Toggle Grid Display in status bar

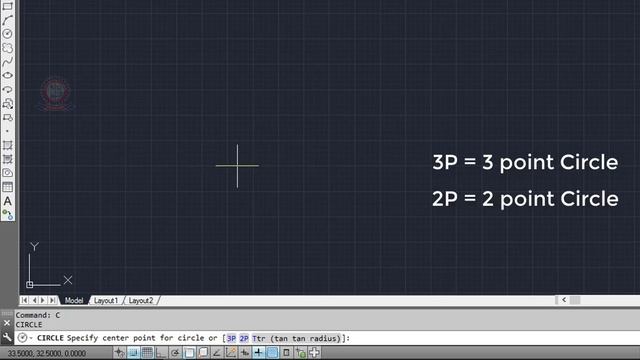click(x=147, y=352)
